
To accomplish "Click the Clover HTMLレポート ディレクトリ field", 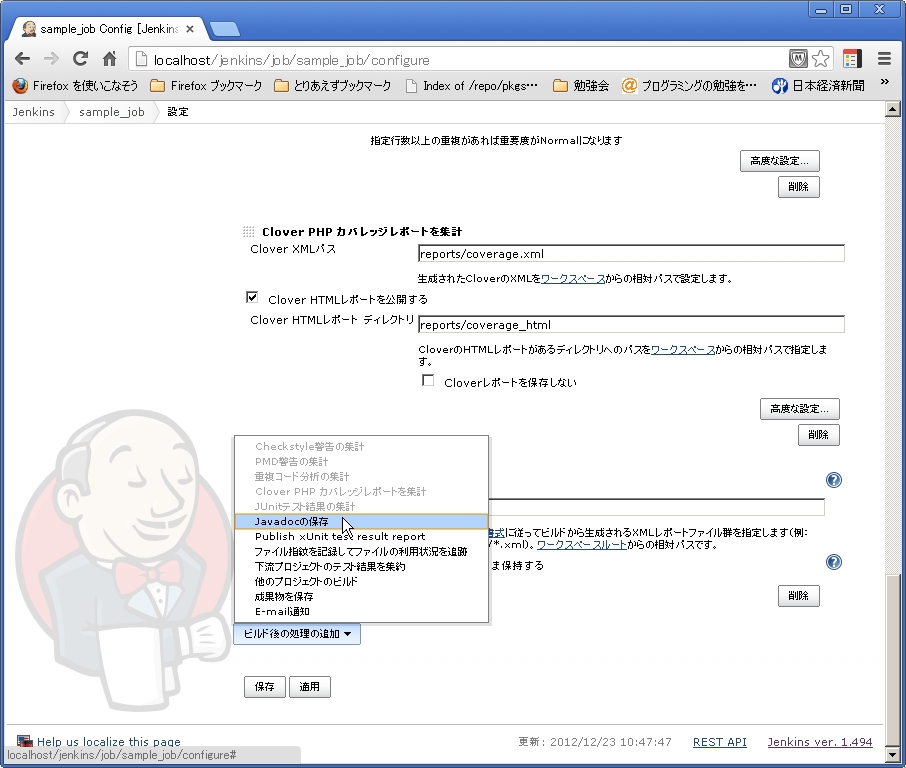I will (x=631, y=325).
